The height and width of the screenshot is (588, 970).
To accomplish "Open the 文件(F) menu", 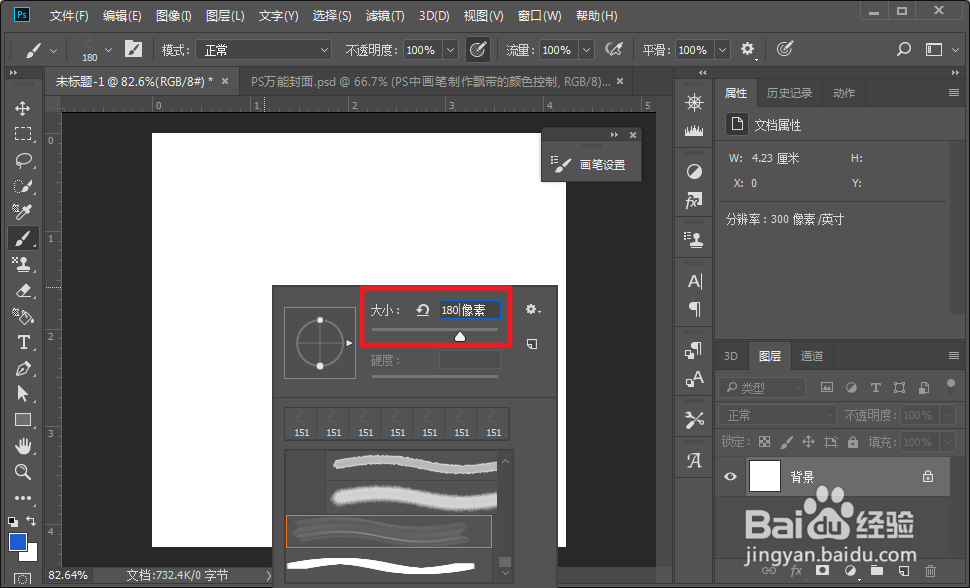I will [x=69, y=15].
